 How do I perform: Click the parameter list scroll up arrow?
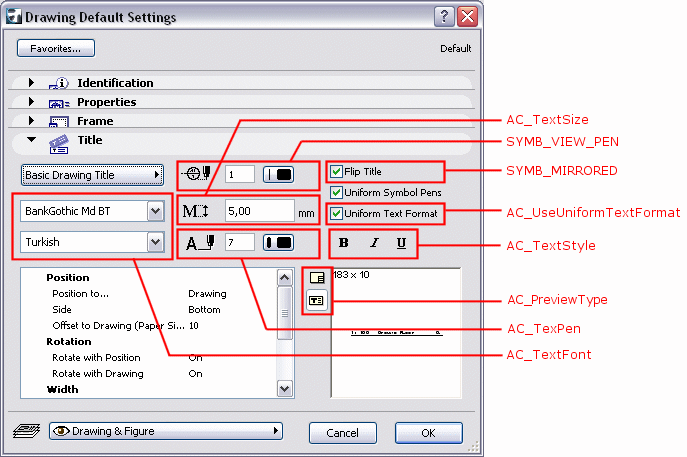click(x=285, y=277)
